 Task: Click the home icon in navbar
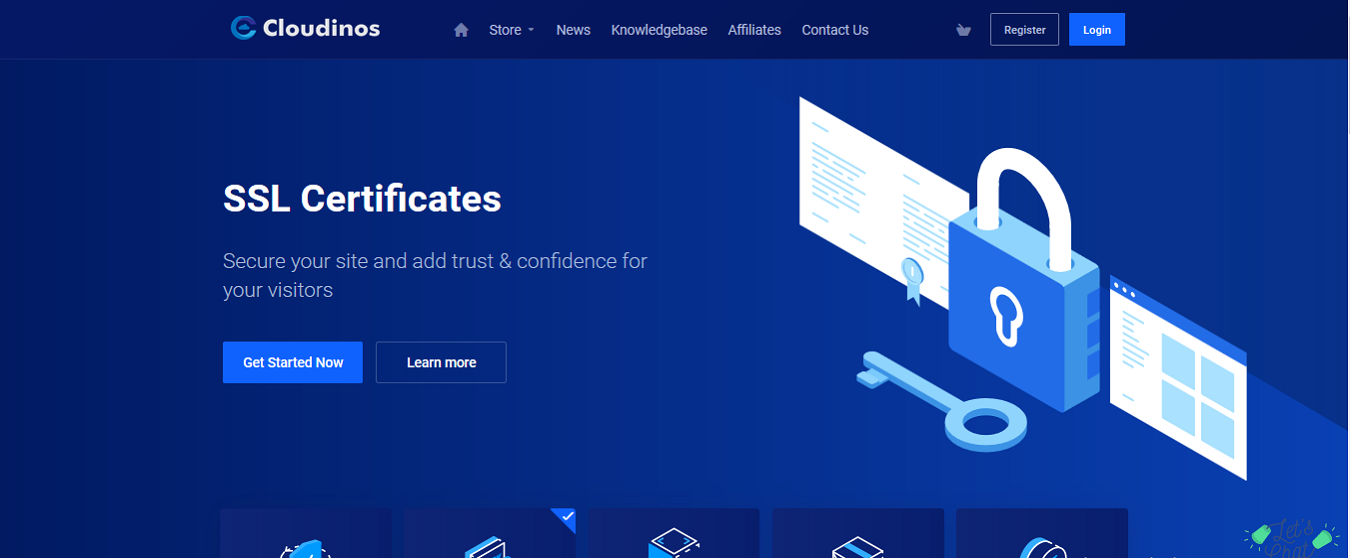461,30
